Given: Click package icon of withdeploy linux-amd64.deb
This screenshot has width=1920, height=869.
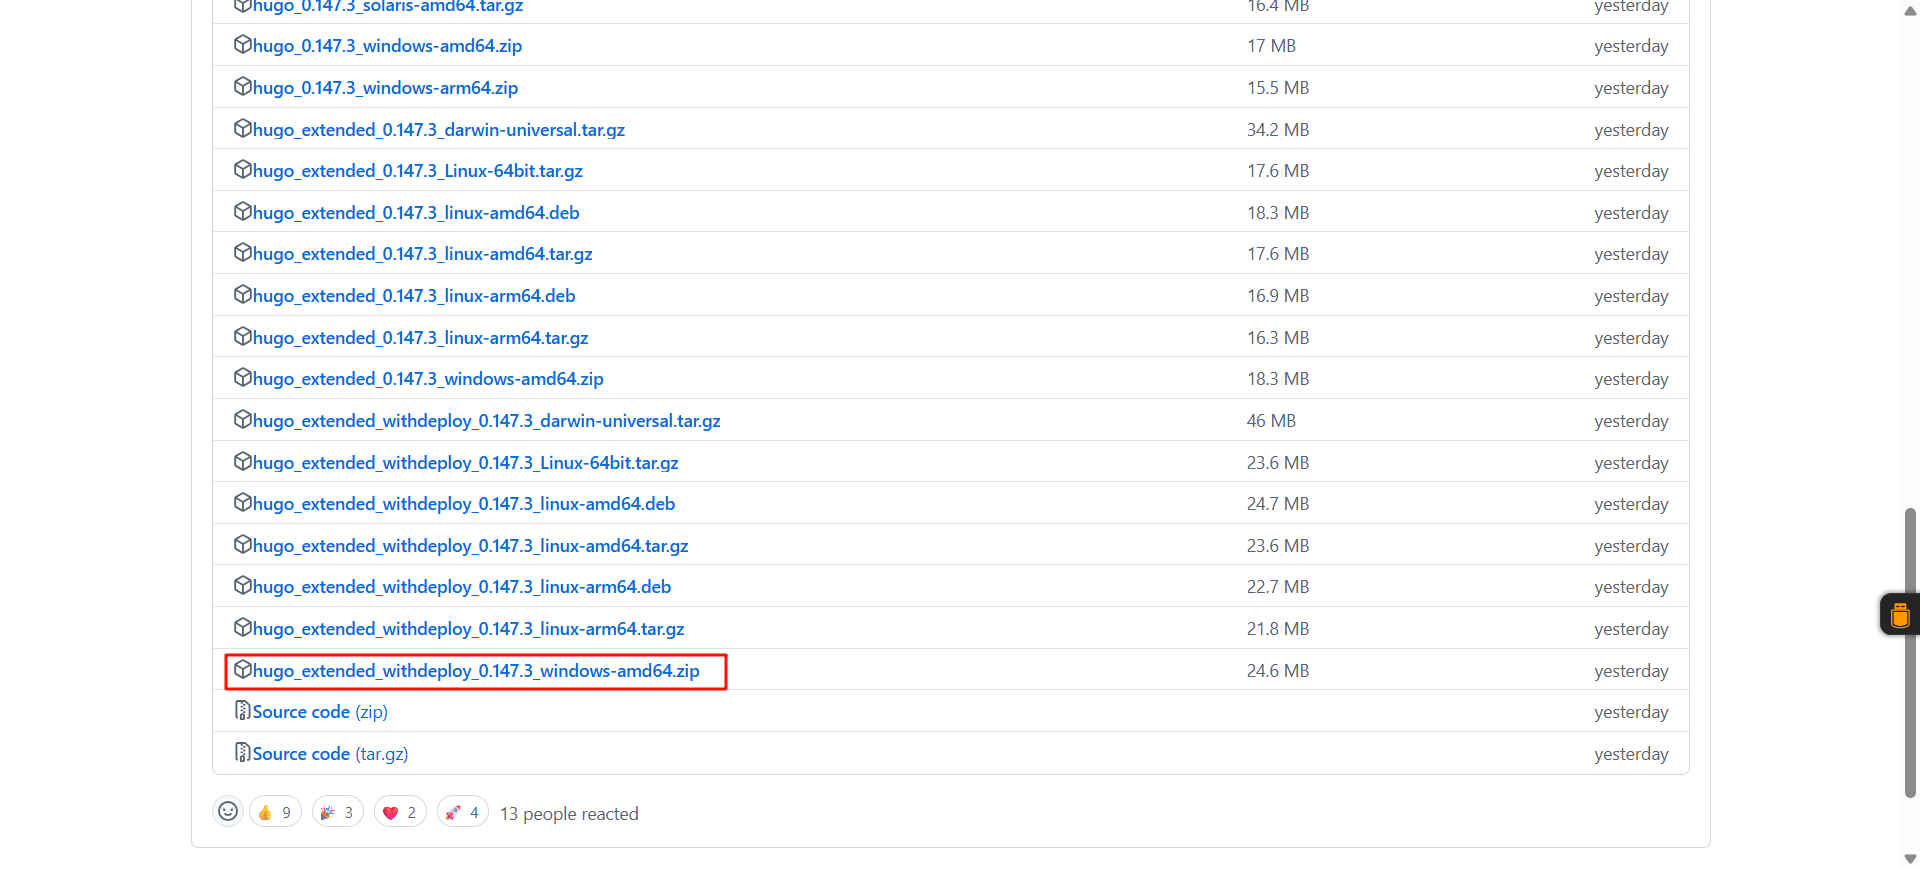Looking at the screenshot, I should (242, 503).
